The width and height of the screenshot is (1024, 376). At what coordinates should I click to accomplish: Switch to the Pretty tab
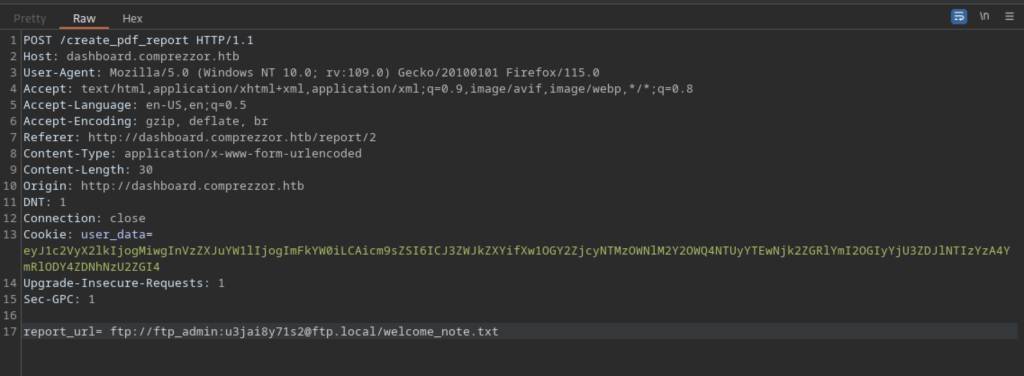(30, 18)
